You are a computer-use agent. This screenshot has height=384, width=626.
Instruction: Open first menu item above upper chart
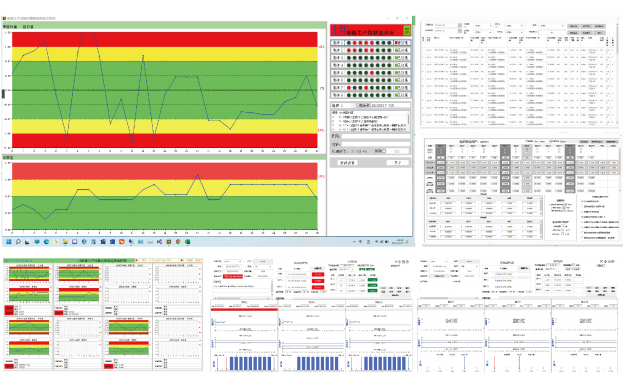pos(10,27)
